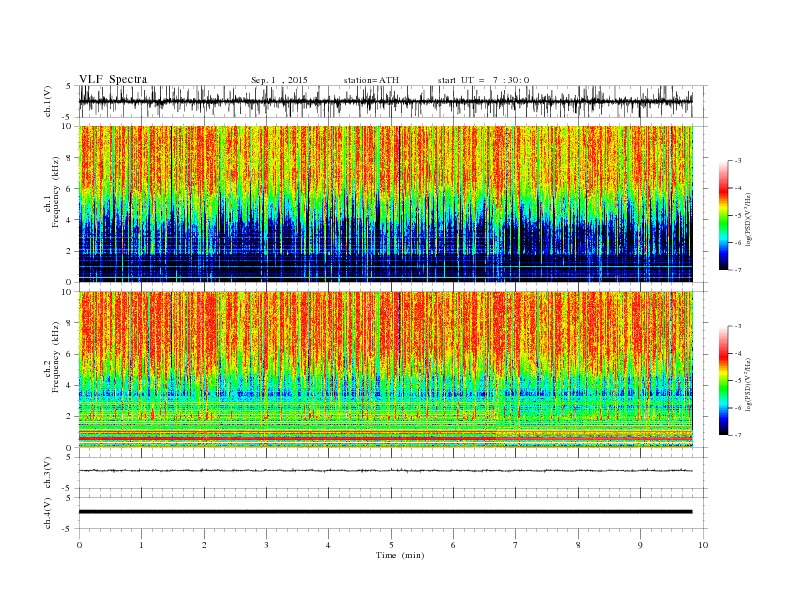The width and height of the screenshot is (792, 612).
Task: Click the 'Sep. 1, 2015' date text
Action: pyautogui.click(x=279, y=80)
